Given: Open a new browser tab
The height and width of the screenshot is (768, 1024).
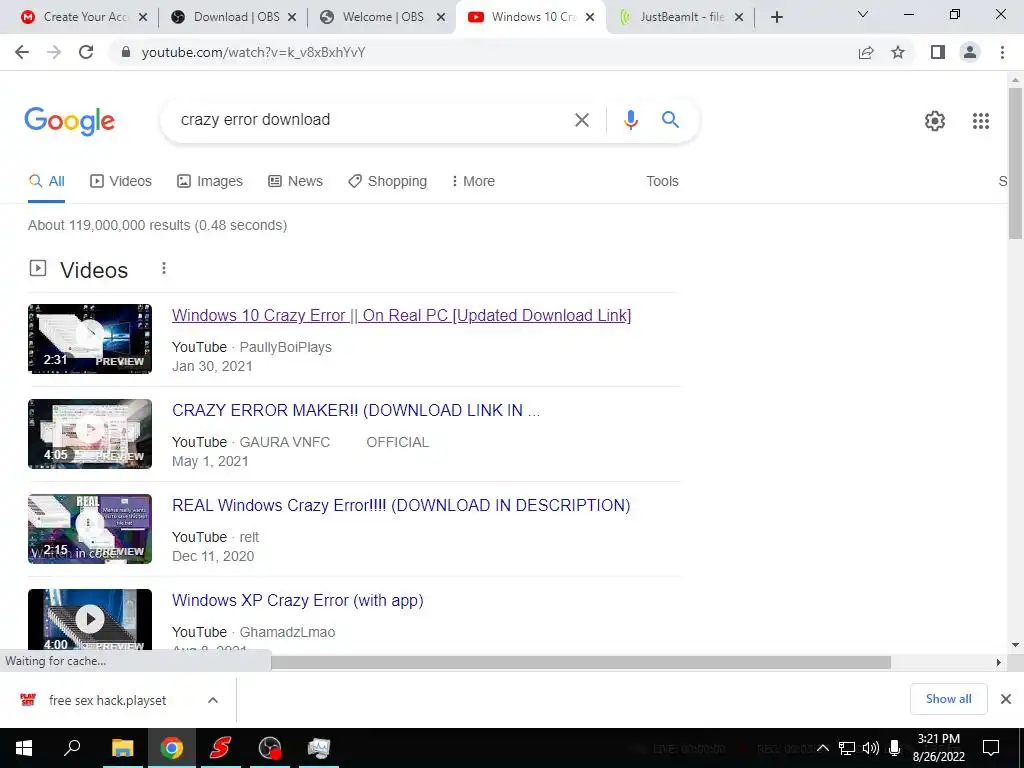Looking at the screenshot, I should click(x=776, y=17).
